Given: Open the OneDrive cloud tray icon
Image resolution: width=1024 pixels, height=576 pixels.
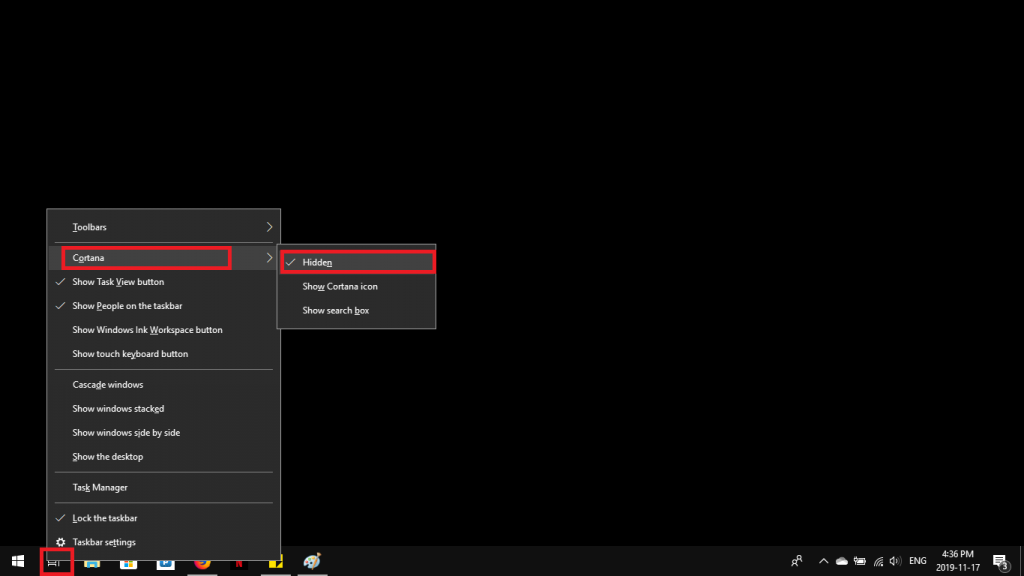Looking at the screenshot, I should point(842,561).
